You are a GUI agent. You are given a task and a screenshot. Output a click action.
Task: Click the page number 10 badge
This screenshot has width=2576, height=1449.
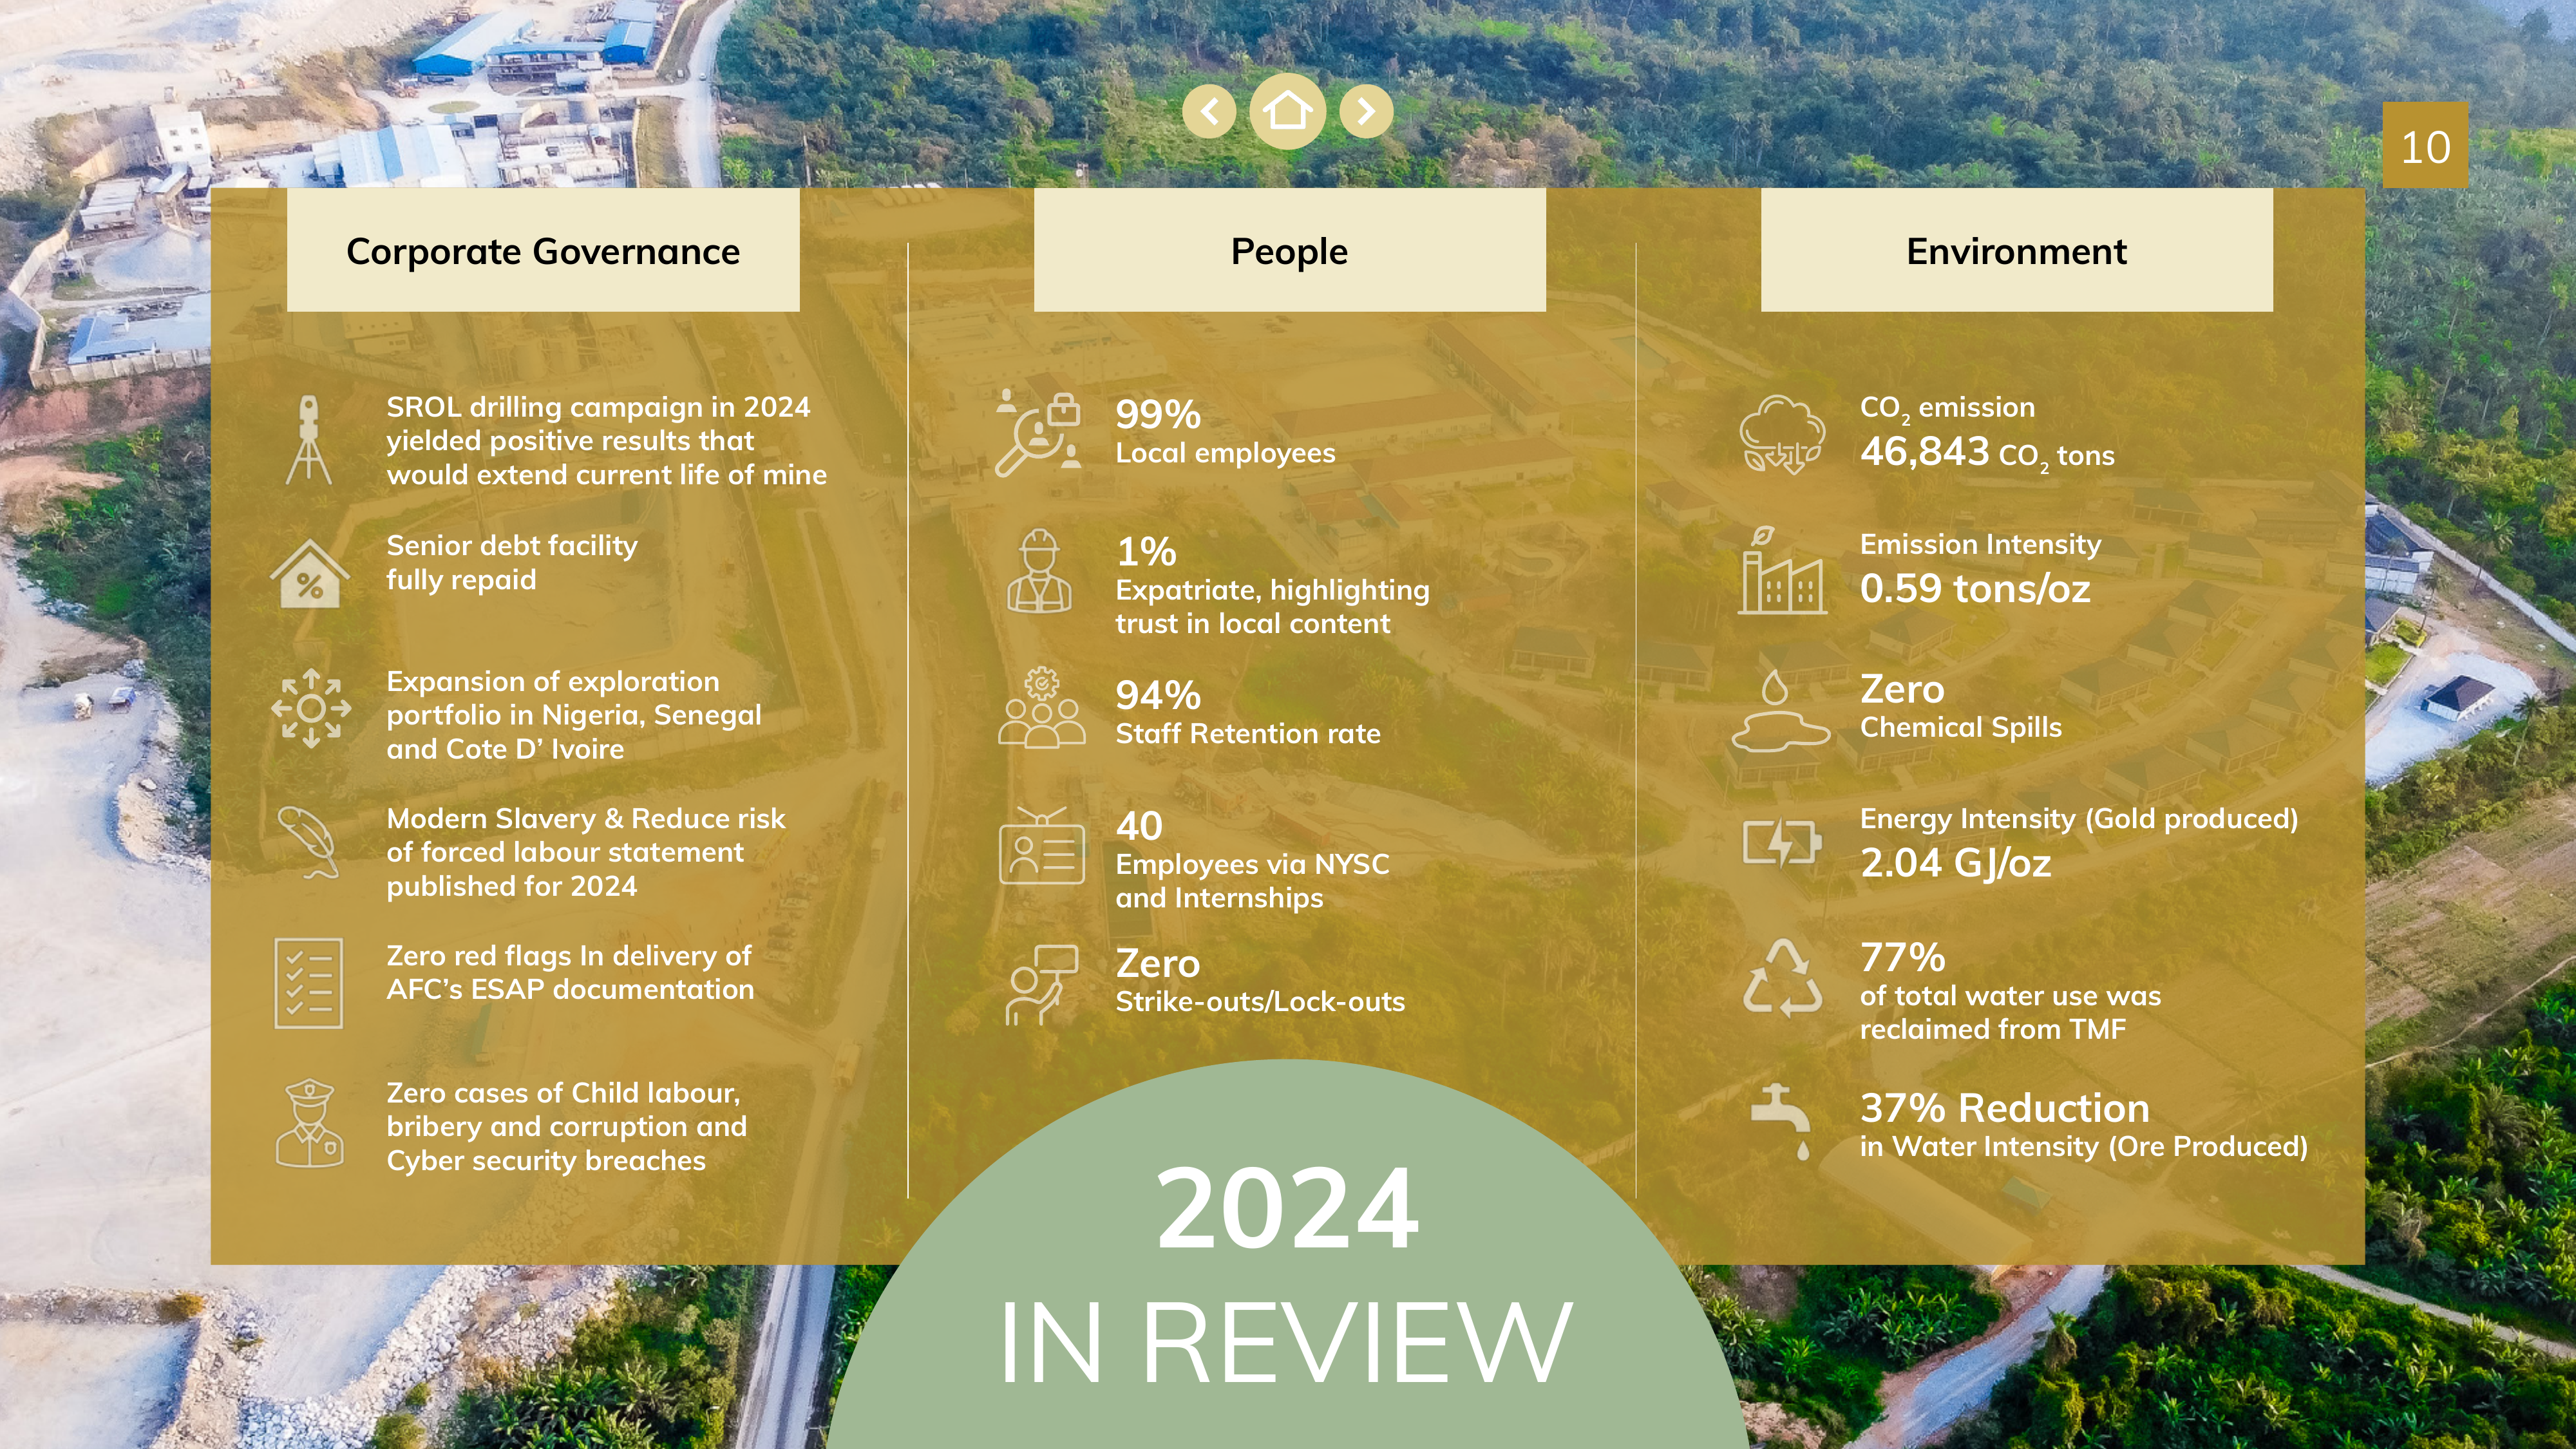[2425, 146]
